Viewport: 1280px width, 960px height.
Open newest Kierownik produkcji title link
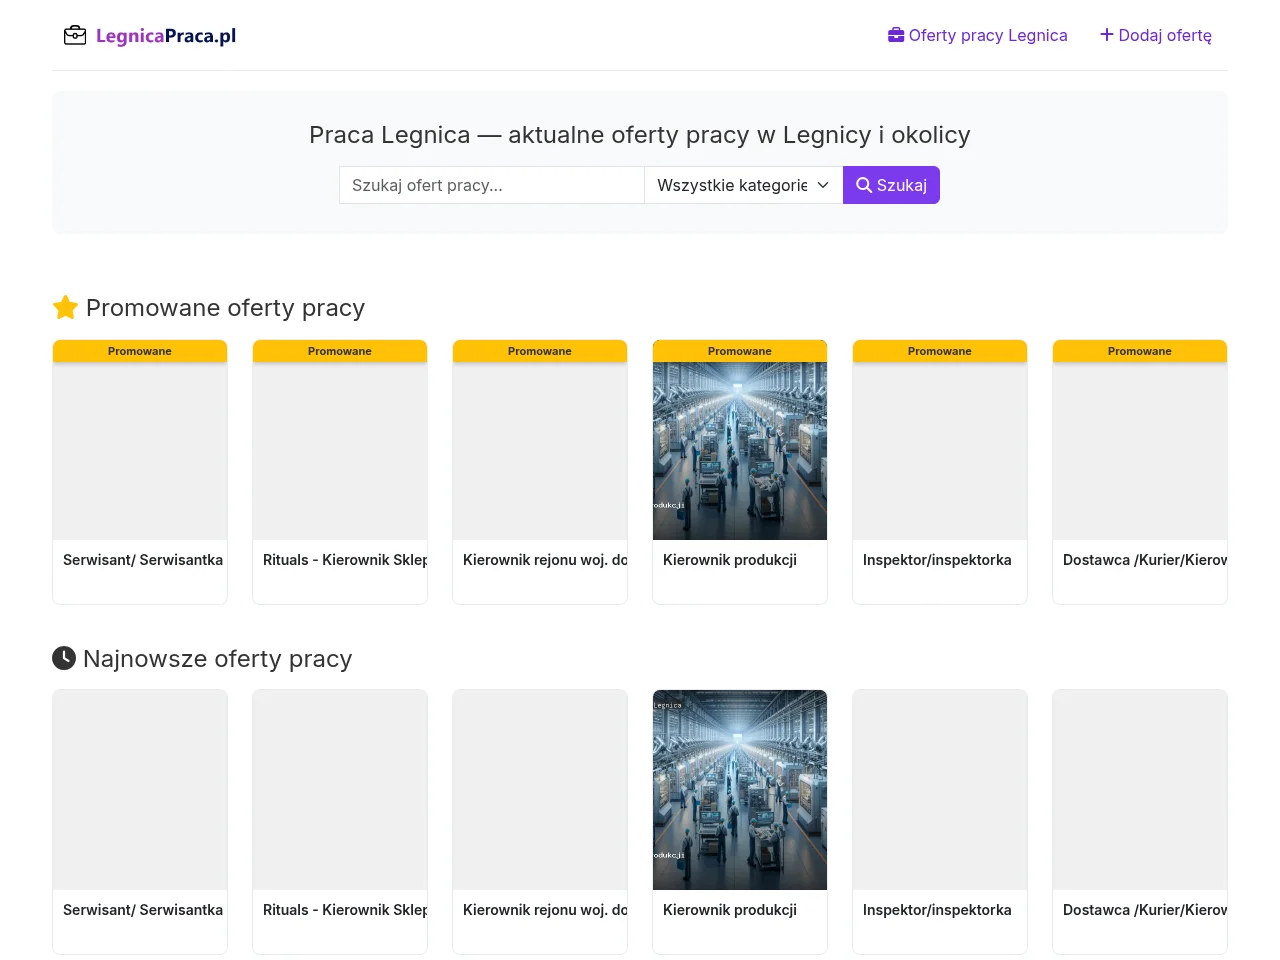coord(730,910)
